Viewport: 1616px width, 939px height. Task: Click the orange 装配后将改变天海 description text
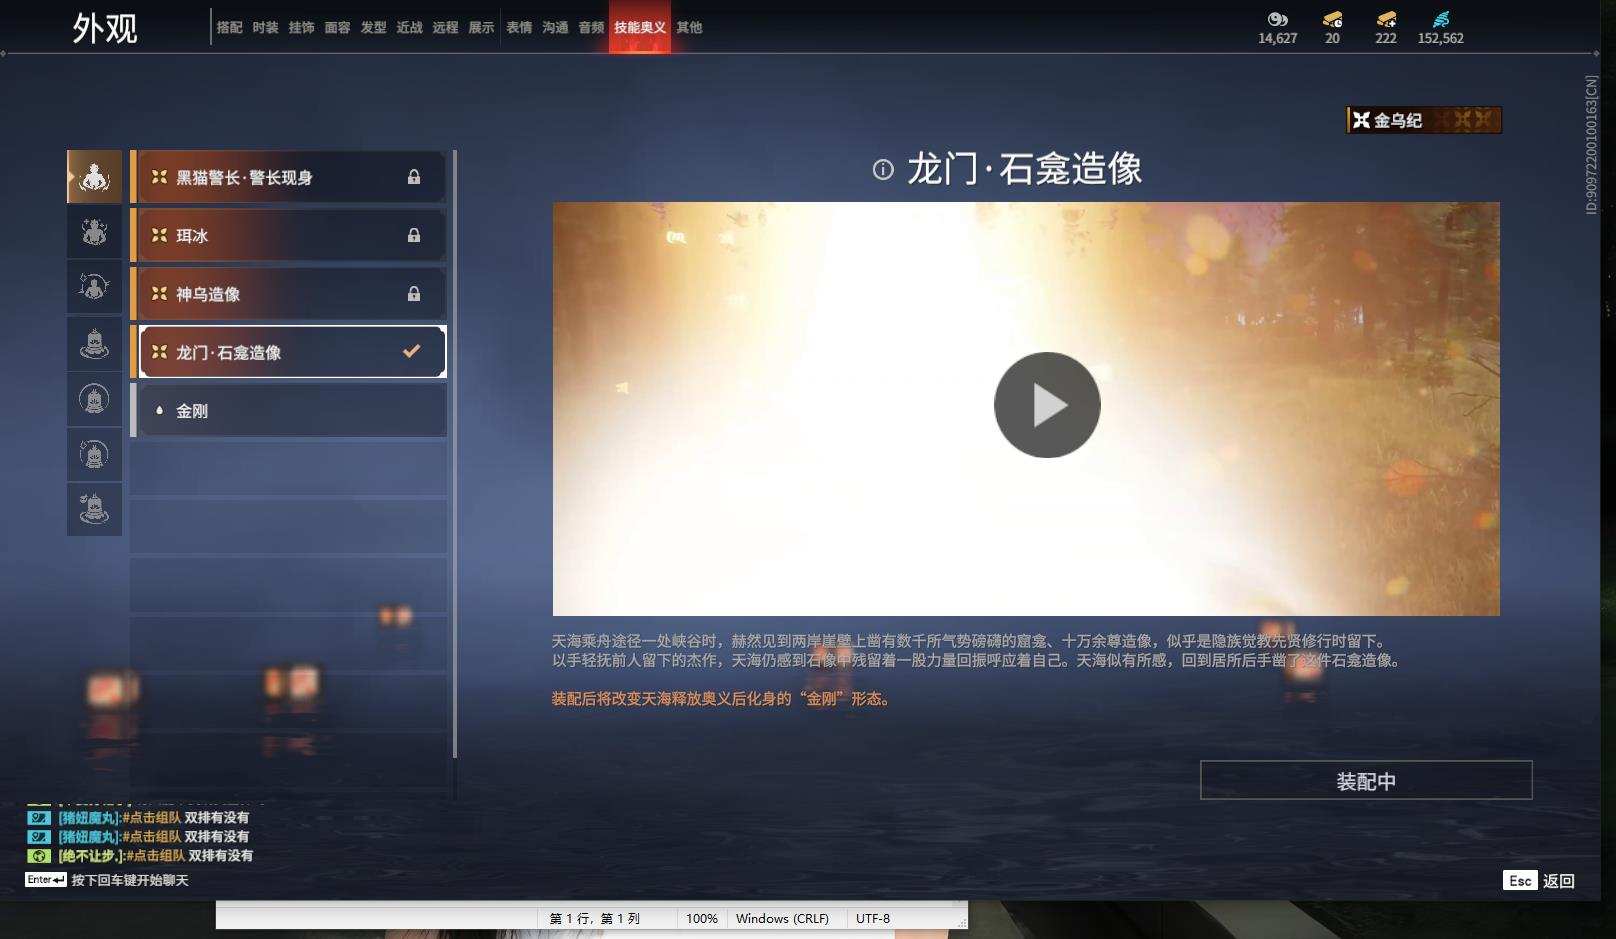click(721, 699)
